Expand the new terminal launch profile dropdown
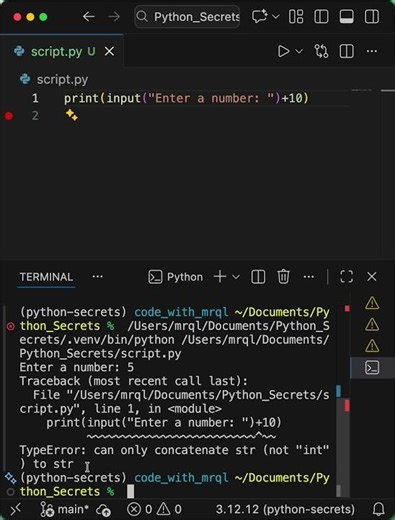395x520 pixels. click(236, 277)
